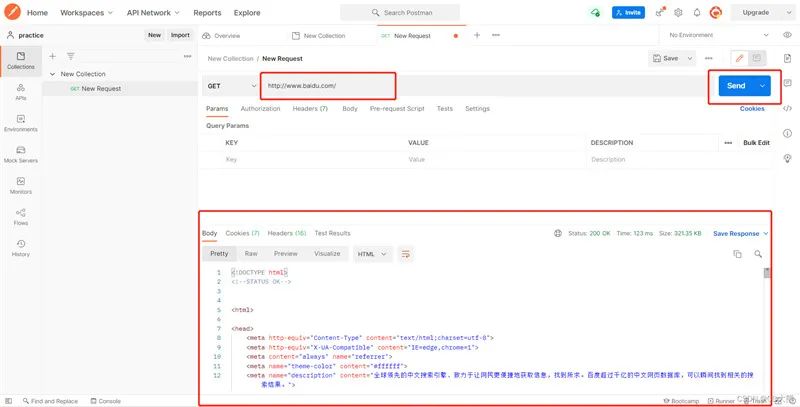Open tab bar more actions ellipsis

[495, 35]
